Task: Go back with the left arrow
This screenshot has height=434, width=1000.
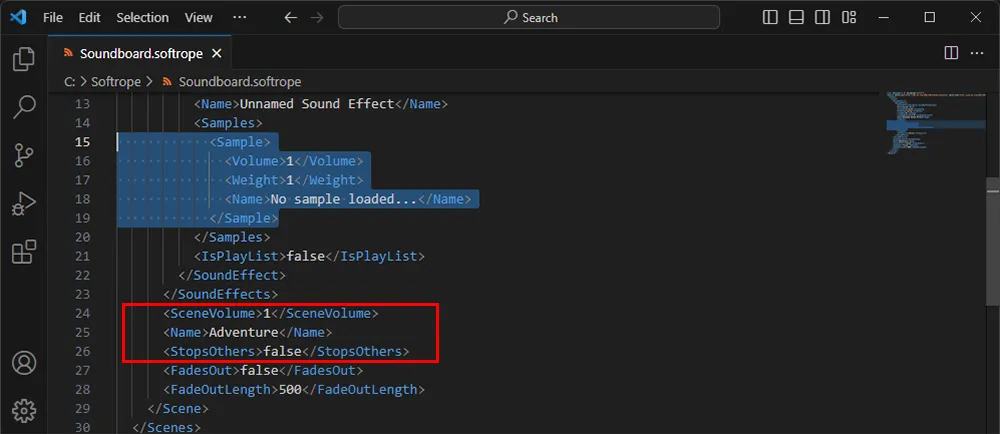Action: coord(291,18)
